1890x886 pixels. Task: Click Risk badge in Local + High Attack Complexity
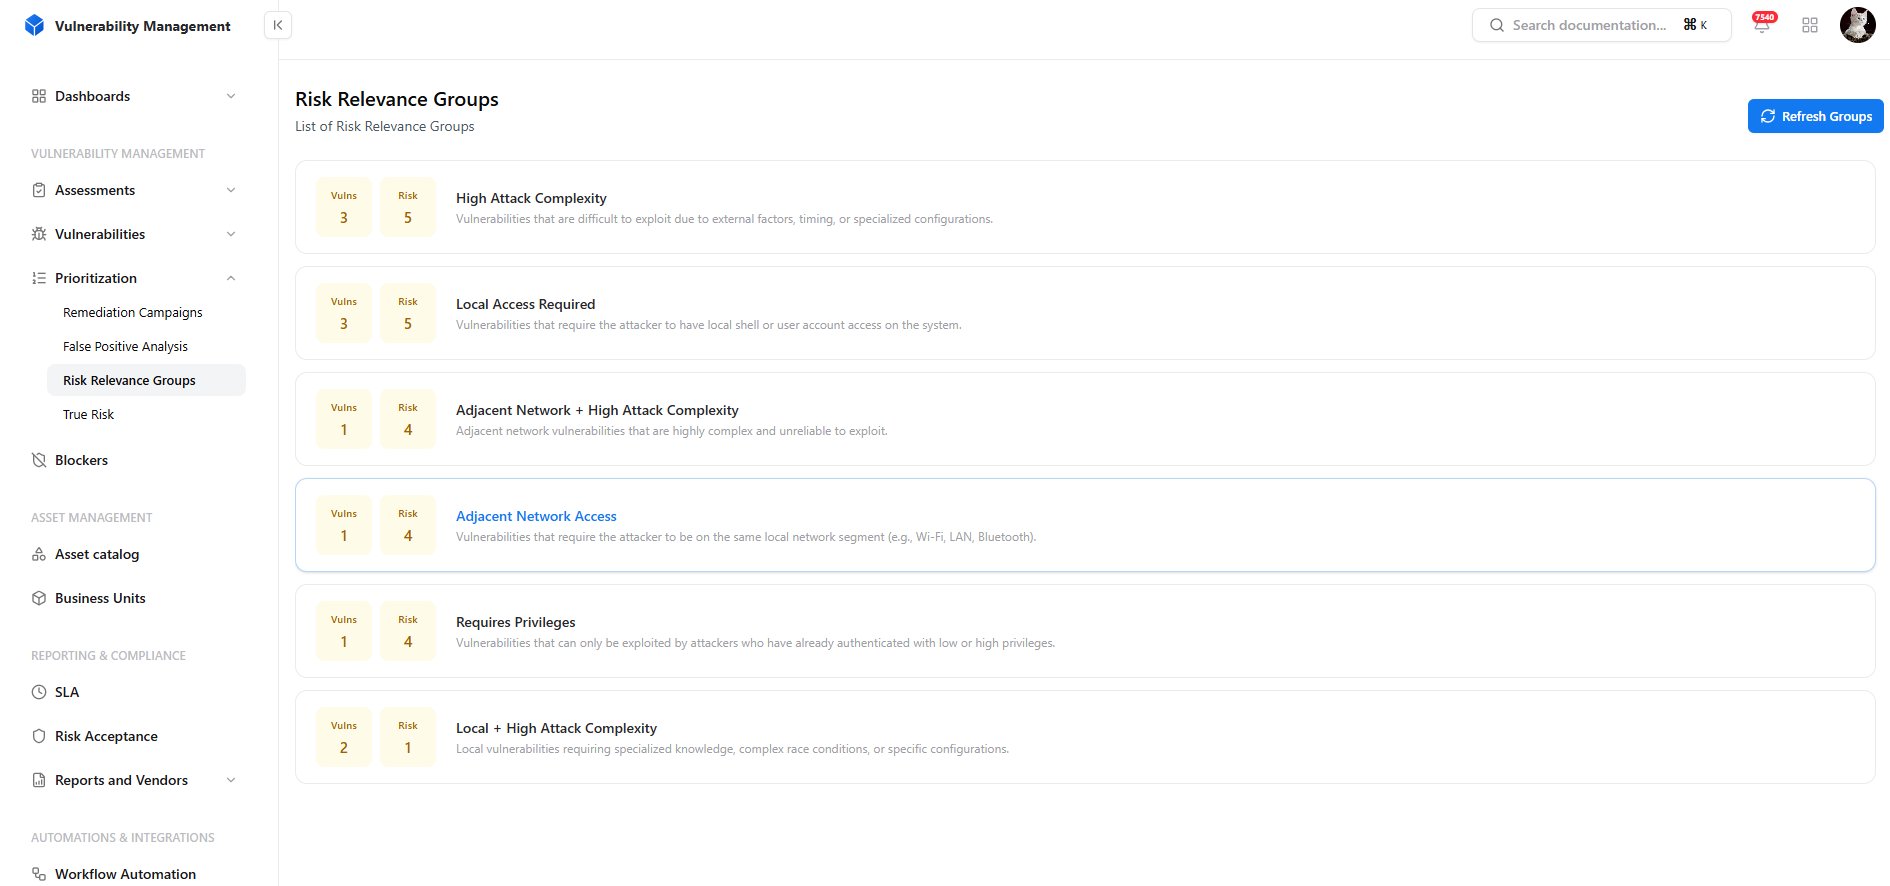408,737
